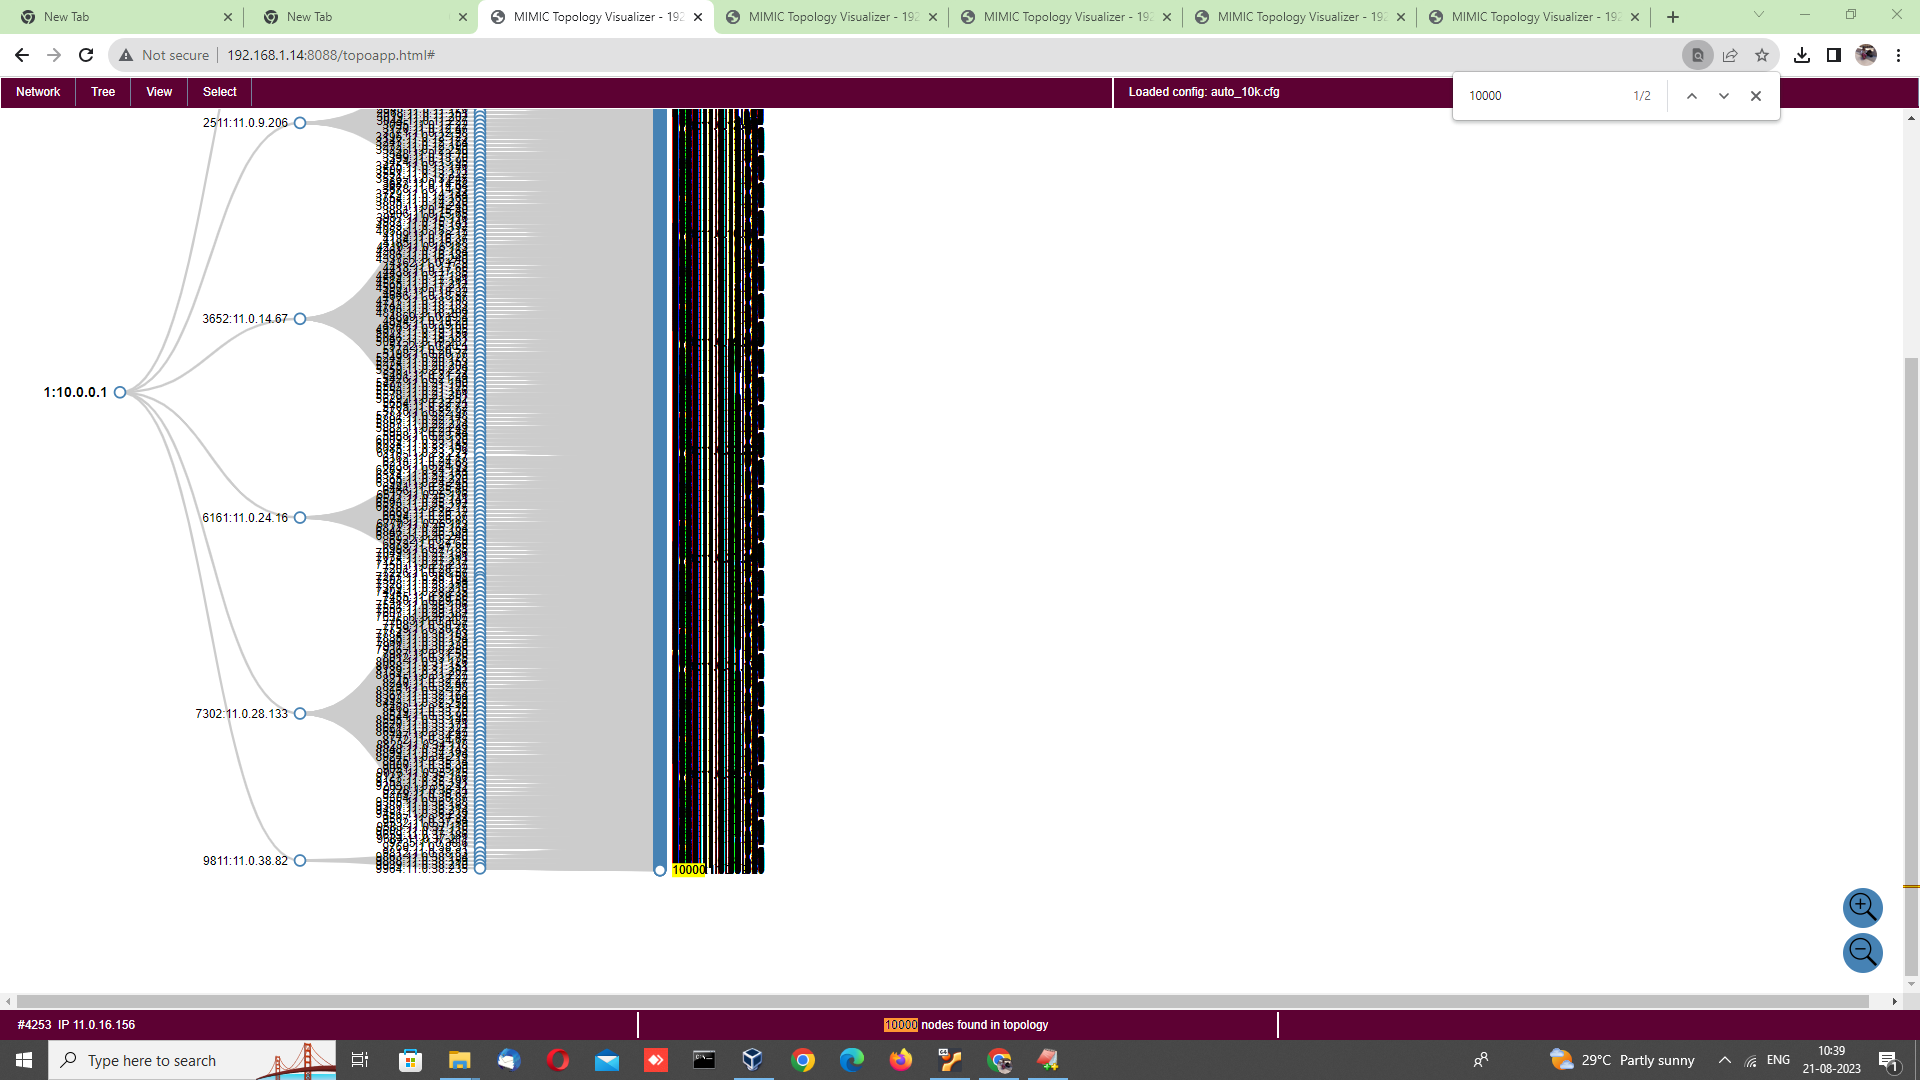Click zoom in icon bottom right

tap(1862, 907)
